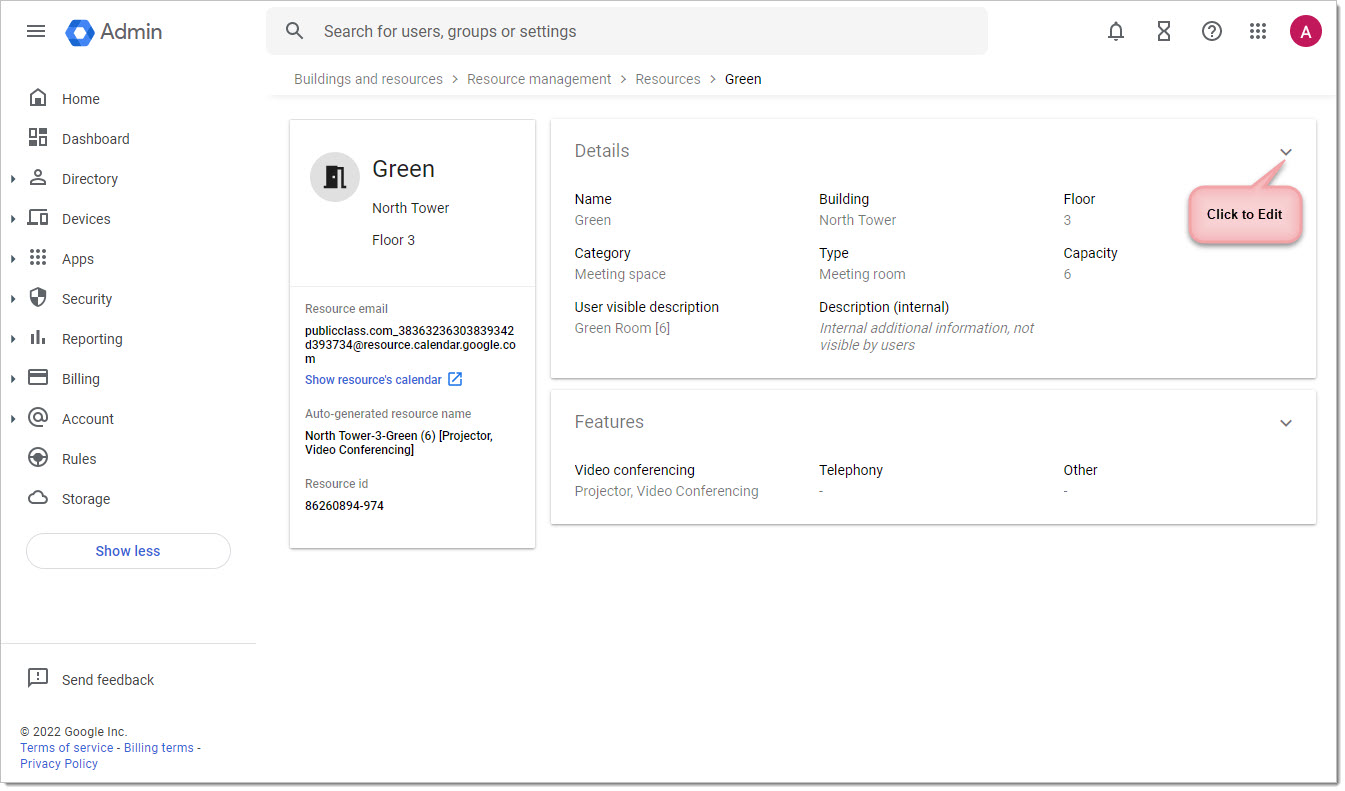Open the account avatar with letter A

pyautogui.click(x=1306, y=31)
